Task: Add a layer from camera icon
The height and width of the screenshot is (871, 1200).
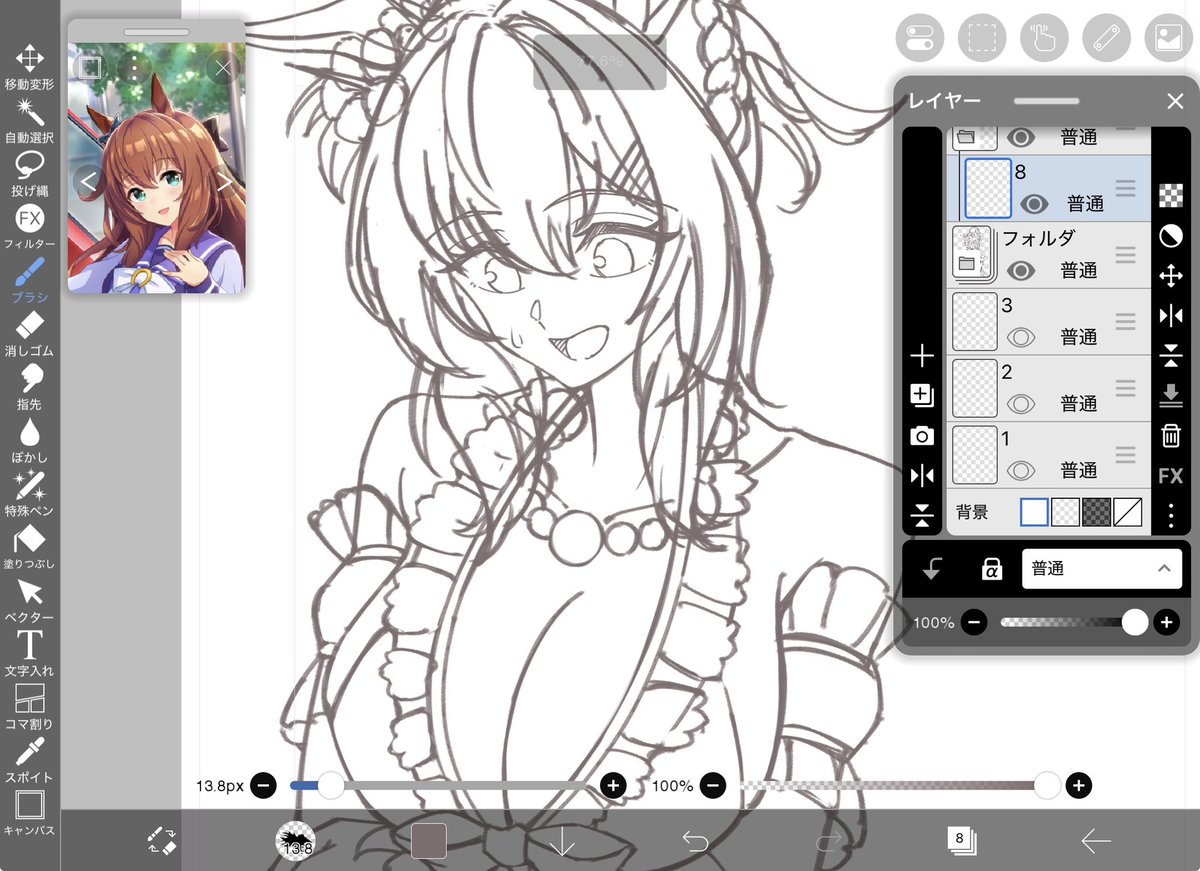Action: click(x=922, y=436)
